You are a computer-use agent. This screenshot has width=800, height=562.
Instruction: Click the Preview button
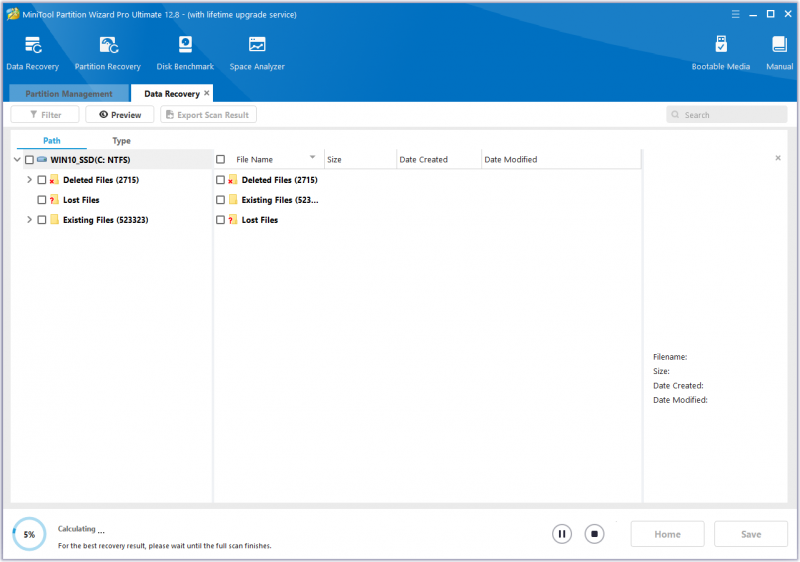[x=120, y=115]
